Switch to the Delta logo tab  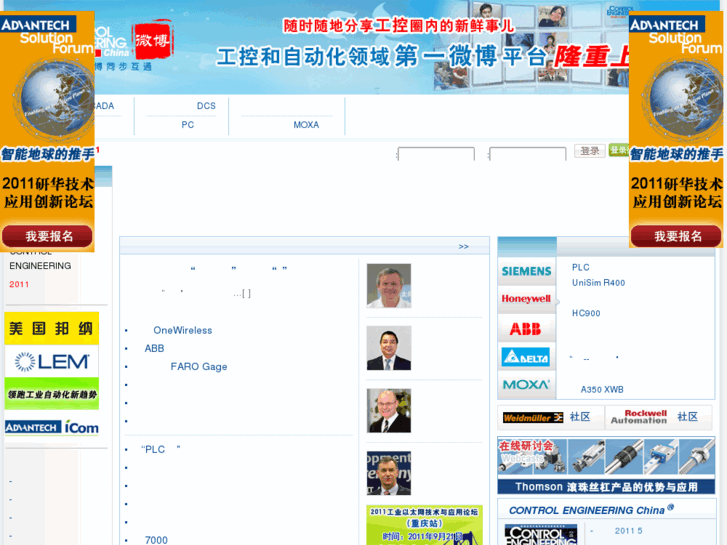click(526, 357)
